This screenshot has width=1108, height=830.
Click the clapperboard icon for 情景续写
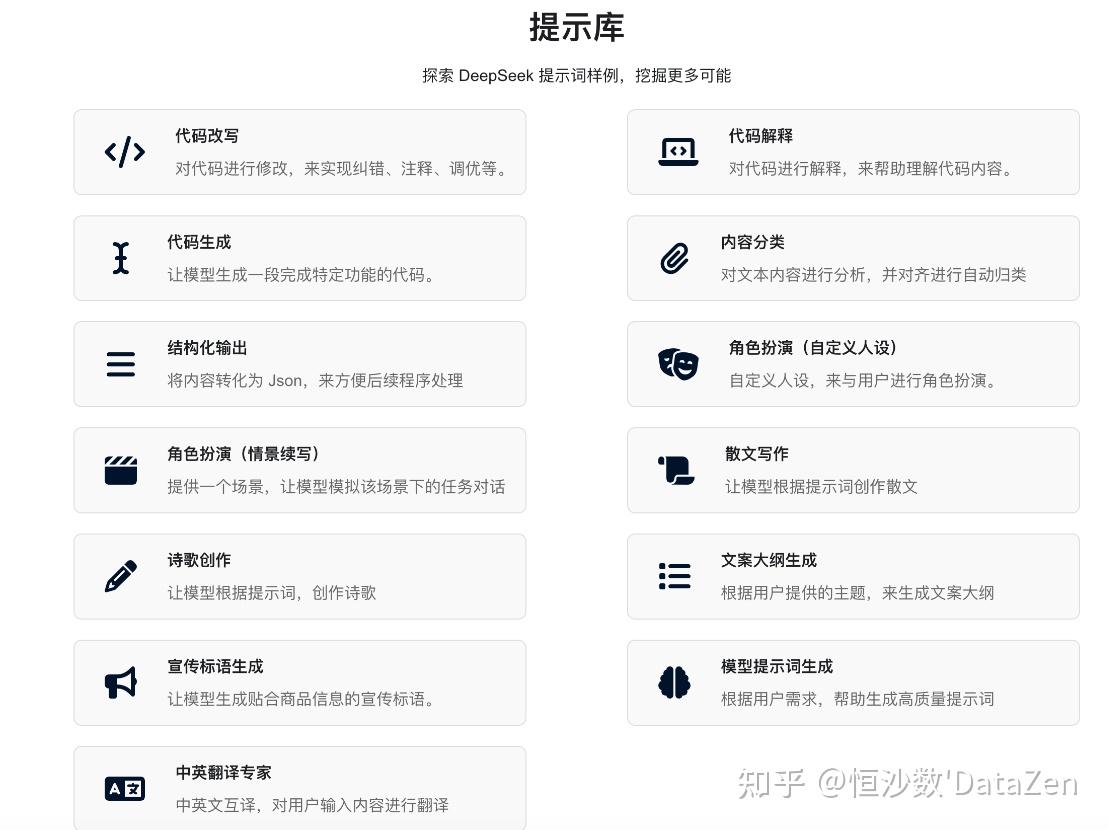121,470
